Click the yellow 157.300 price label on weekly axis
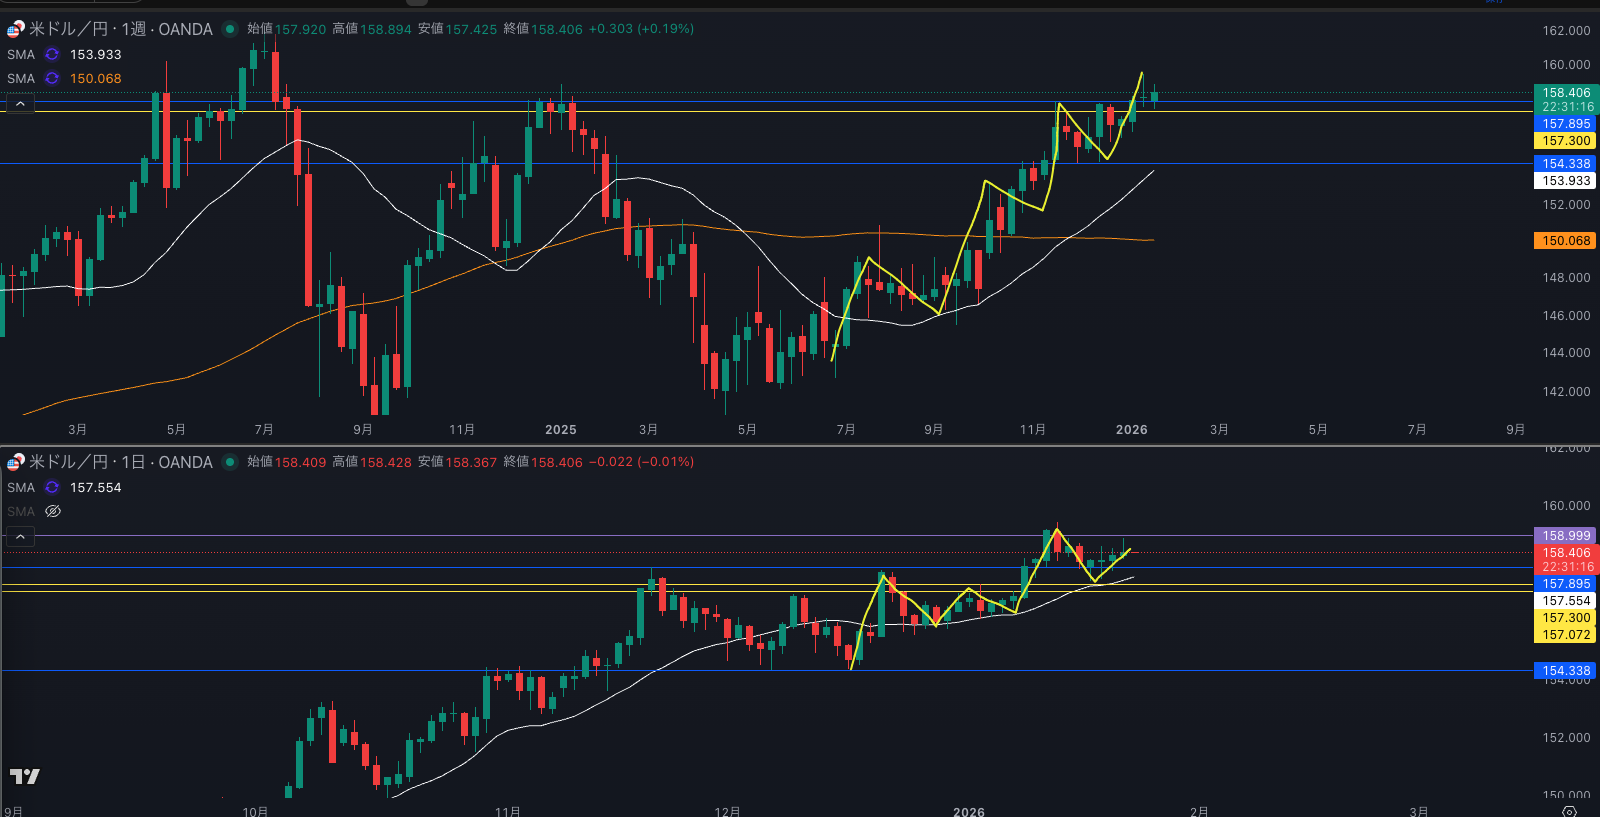Image resolution: width=1600 pixels, height=817 pixels. [x=1565, y=141]
